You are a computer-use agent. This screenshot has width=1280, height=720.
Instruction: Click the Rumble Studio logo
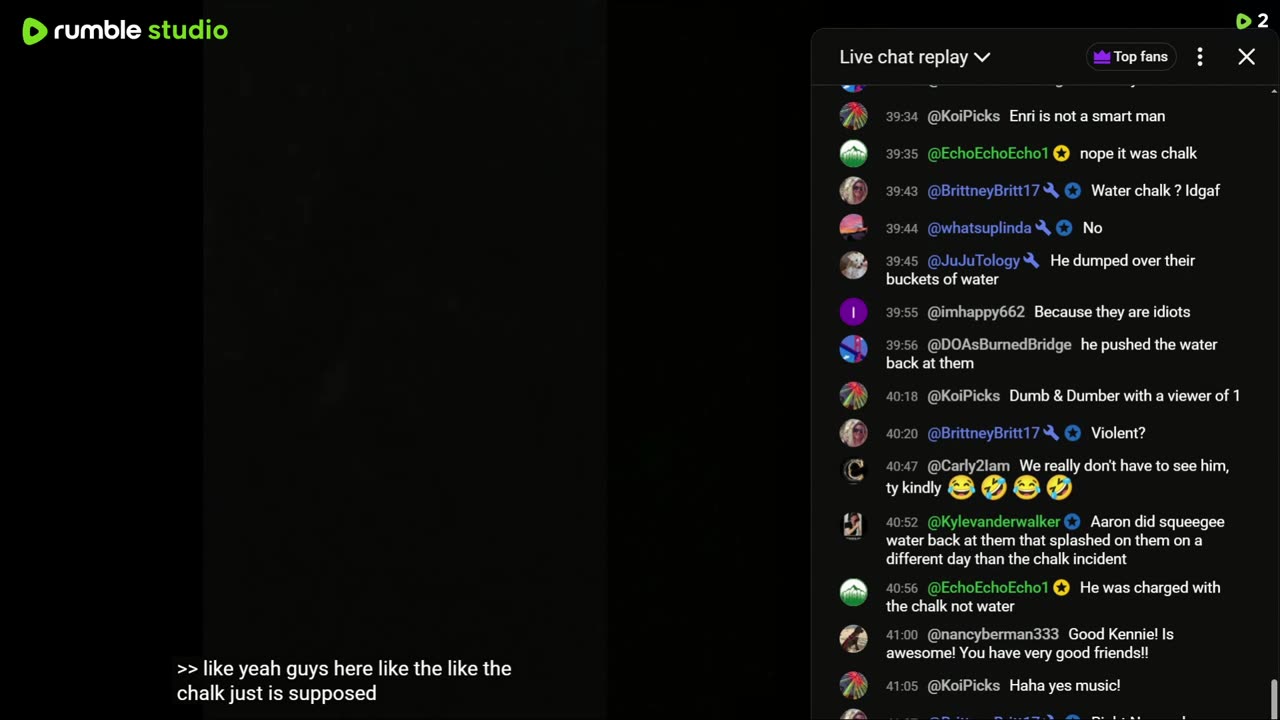pyautogui.click(x=125, y=31)
